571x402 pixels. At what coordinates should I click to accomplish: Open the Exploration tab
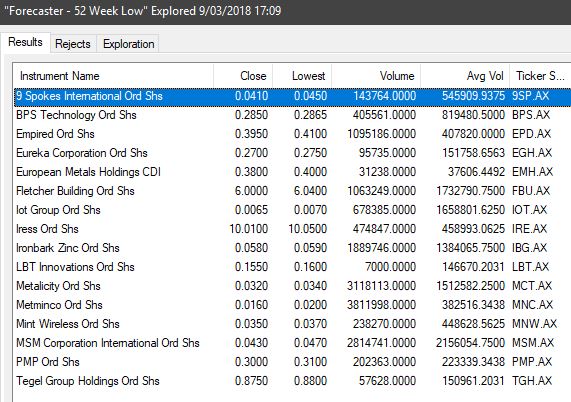coord(129,44)
